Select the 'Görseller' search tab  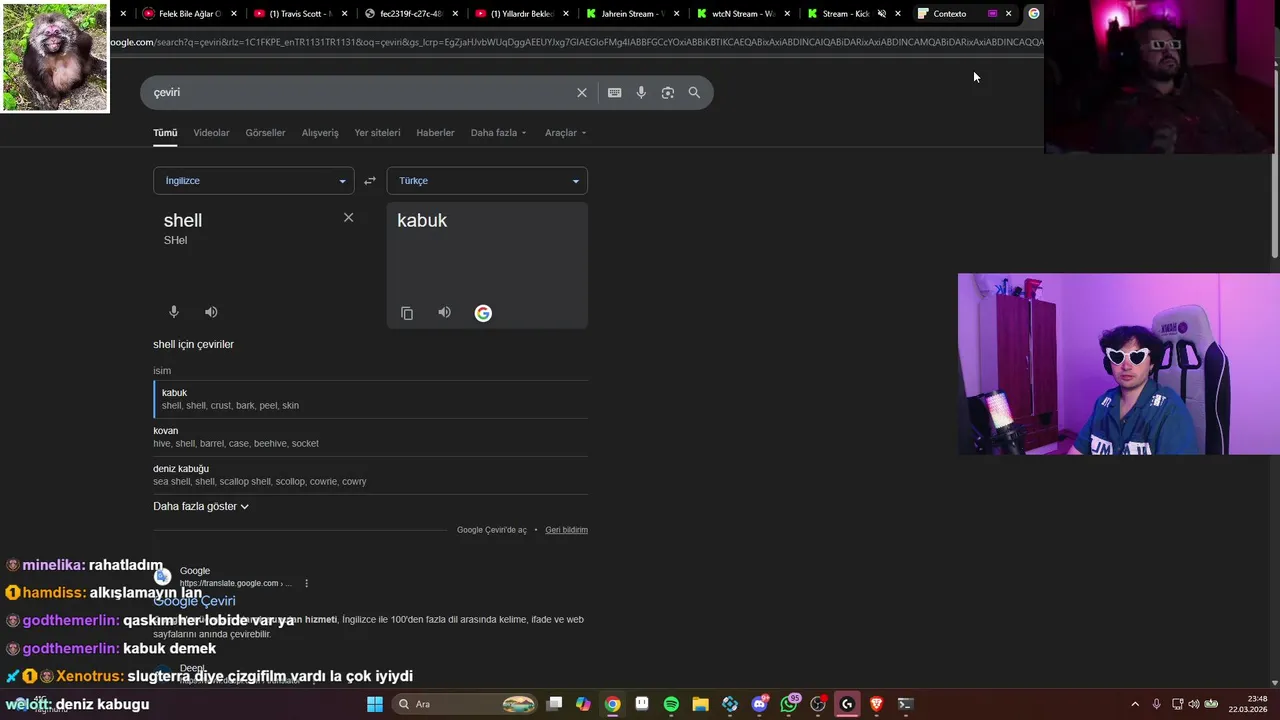tap(265, 133)
